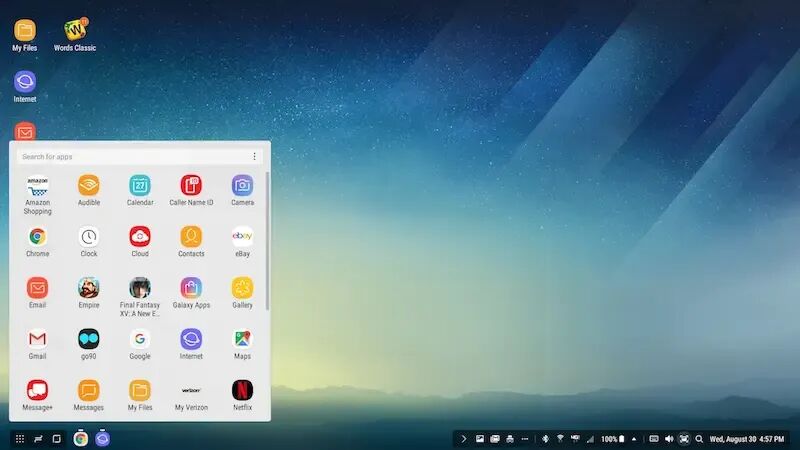Launch the Messages app
Image resolution: width=800 pixels, height=450 pixels.
(89, 395)
